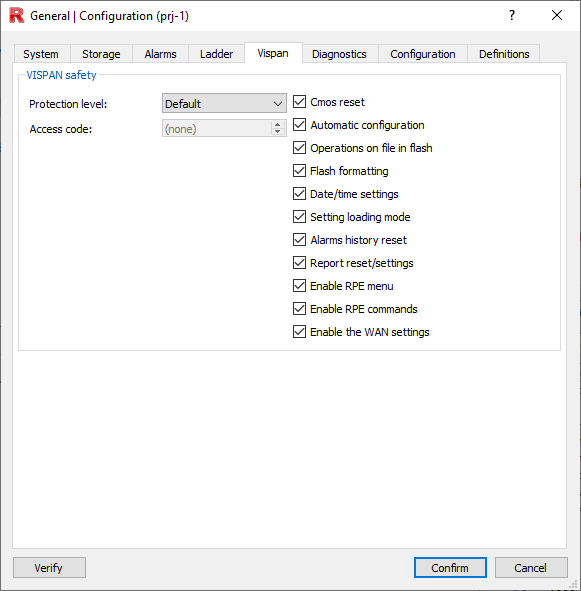Cancel the configuration dialog
581x591 pixels.
pyautogui.click(x=531, y=568)
